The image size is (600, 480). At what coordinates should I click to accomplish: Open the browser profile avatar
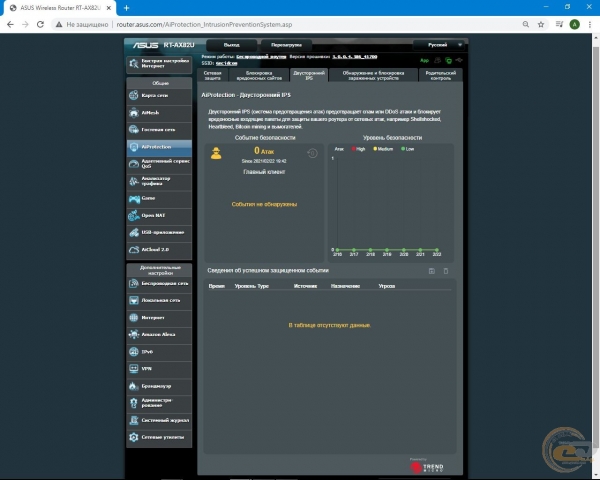click(574, 24)
